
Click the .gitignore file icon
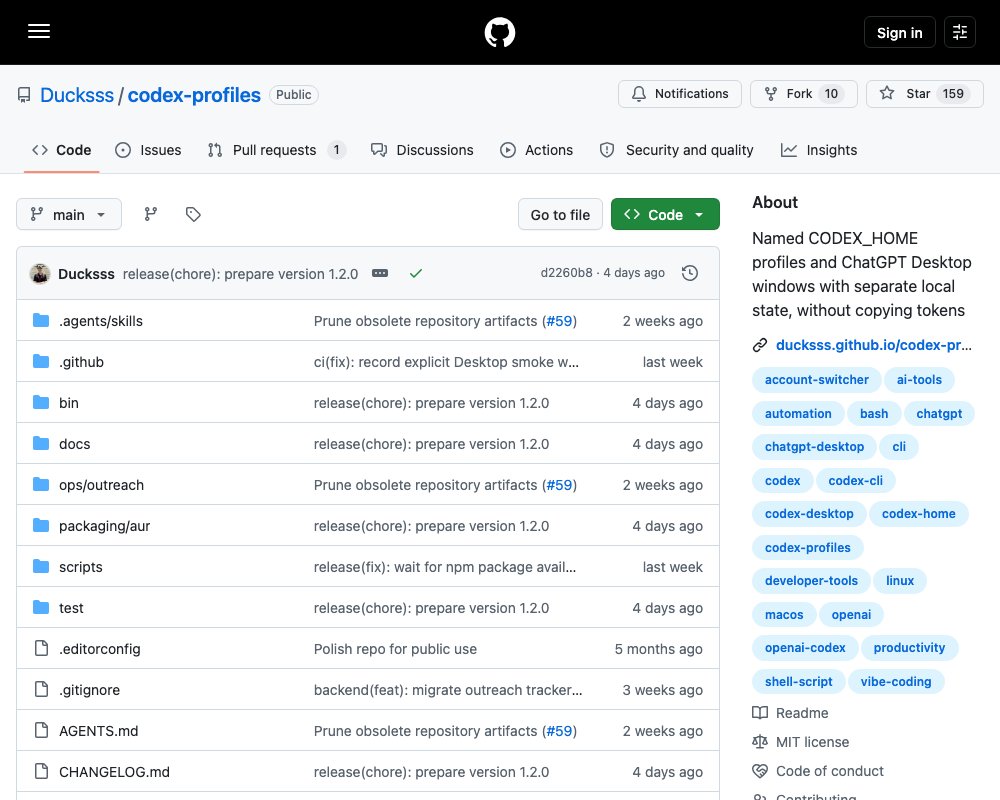41,689
